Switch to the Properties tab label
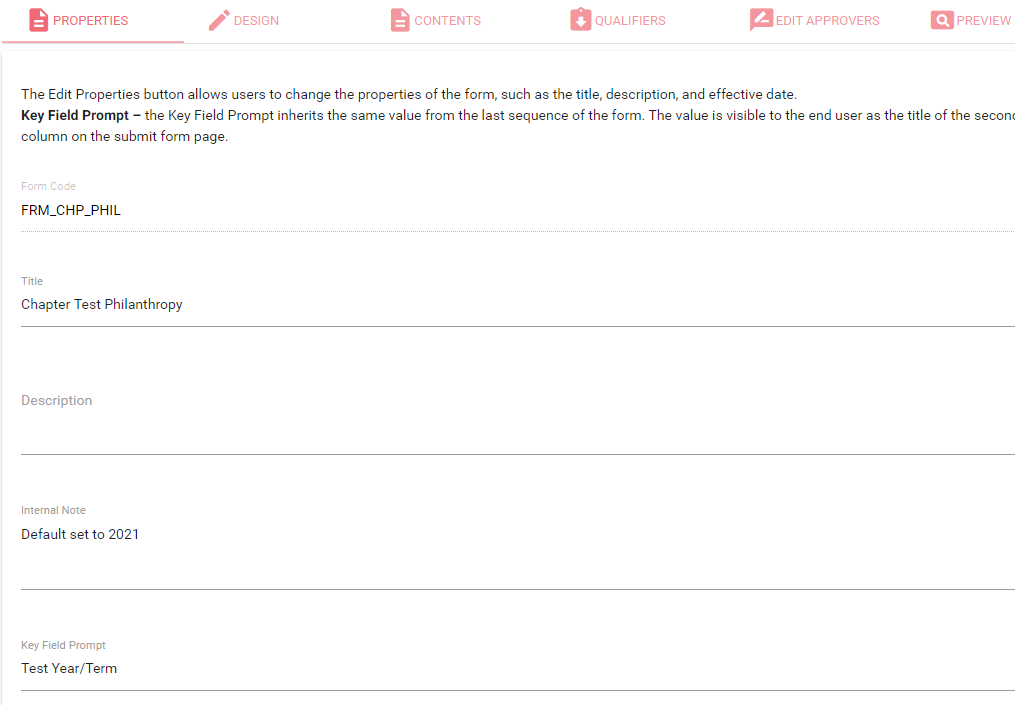The width and height of the screenshot is (1015, 705). pyautogui.click(x=90, y=21)
